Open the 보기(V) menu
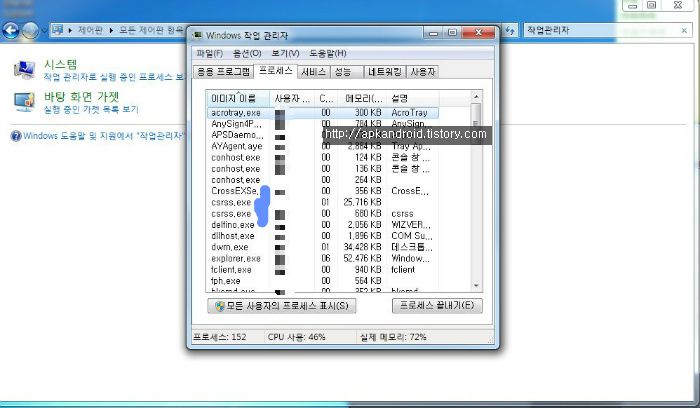Viewport: 700px width, 408px height. 285,53
